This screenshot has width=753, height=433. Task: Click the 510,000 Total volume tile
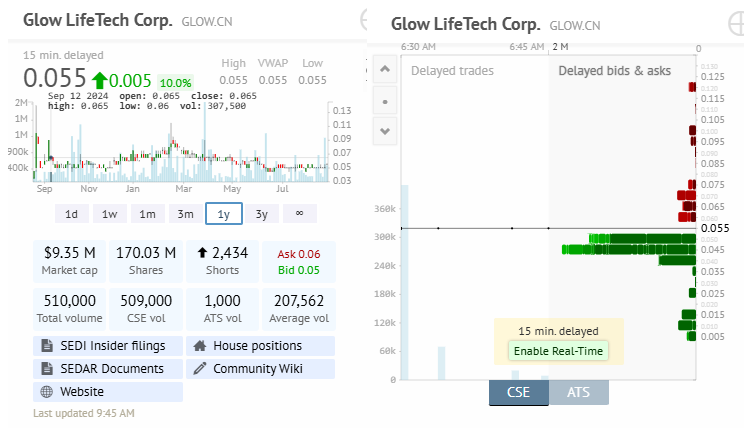(70, 309)
